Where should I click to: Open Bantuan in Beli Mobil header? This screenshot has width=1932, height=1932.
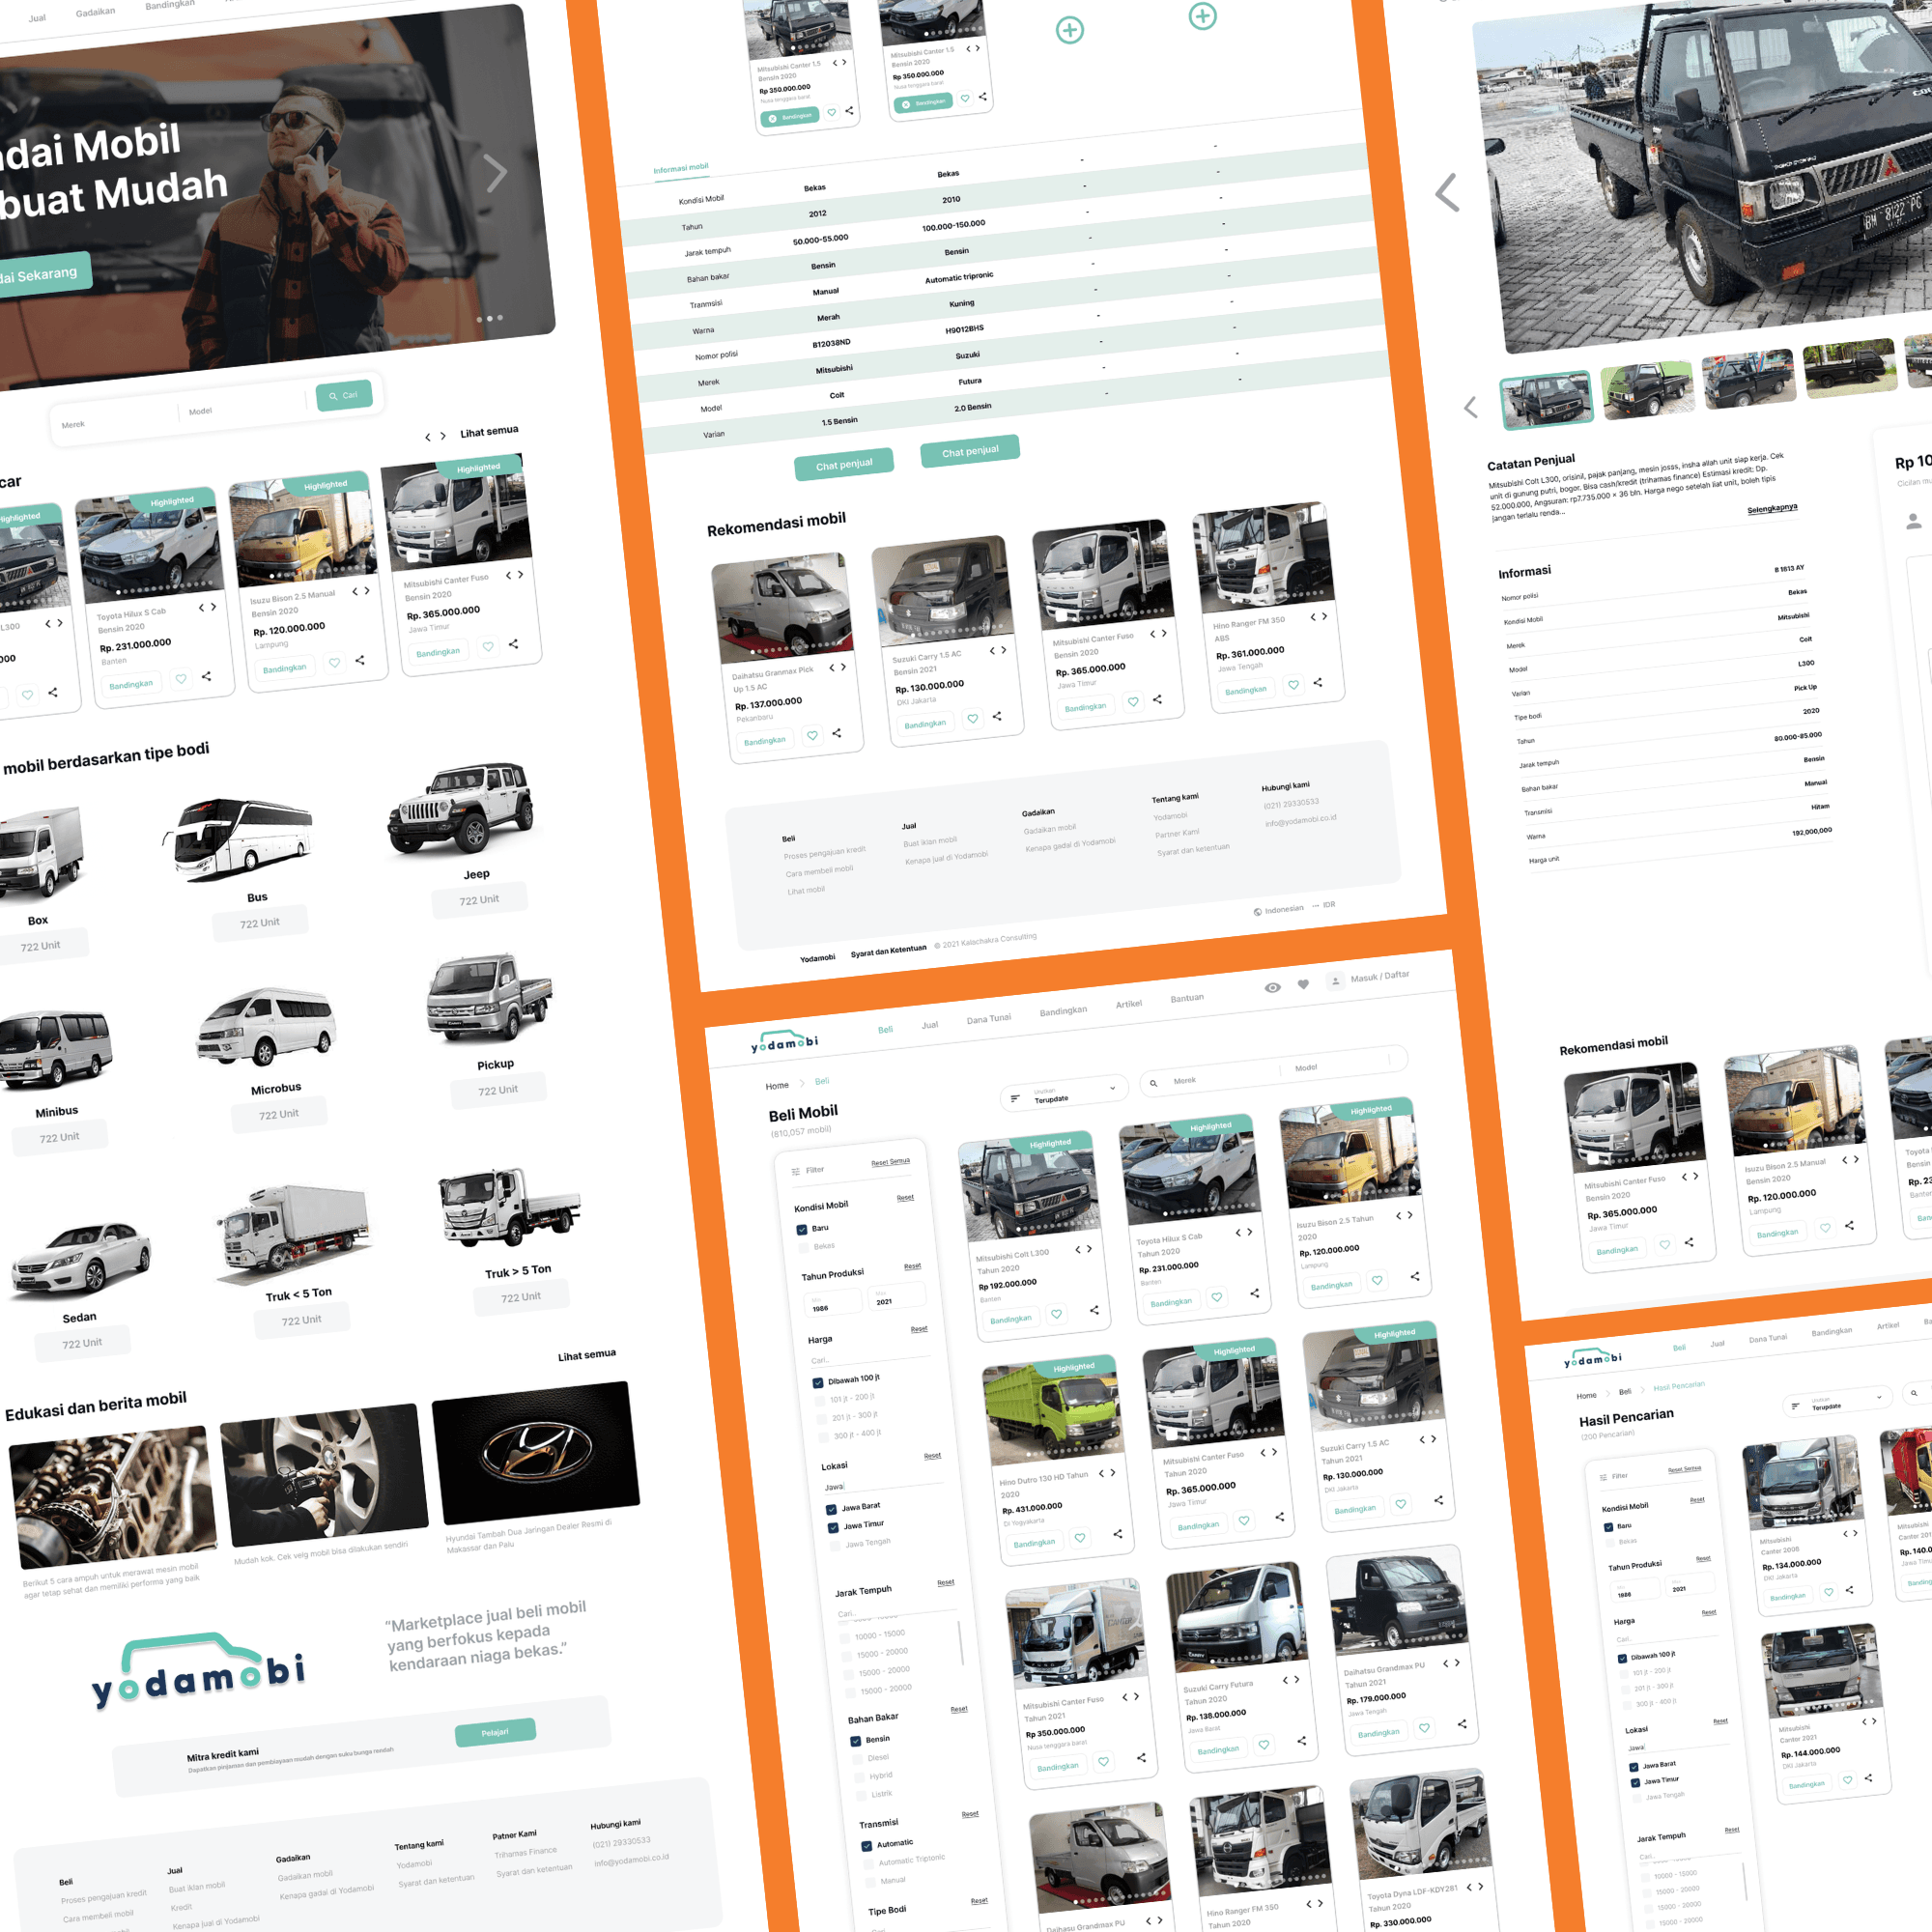pyautogui.click(x=1187, y=998)
